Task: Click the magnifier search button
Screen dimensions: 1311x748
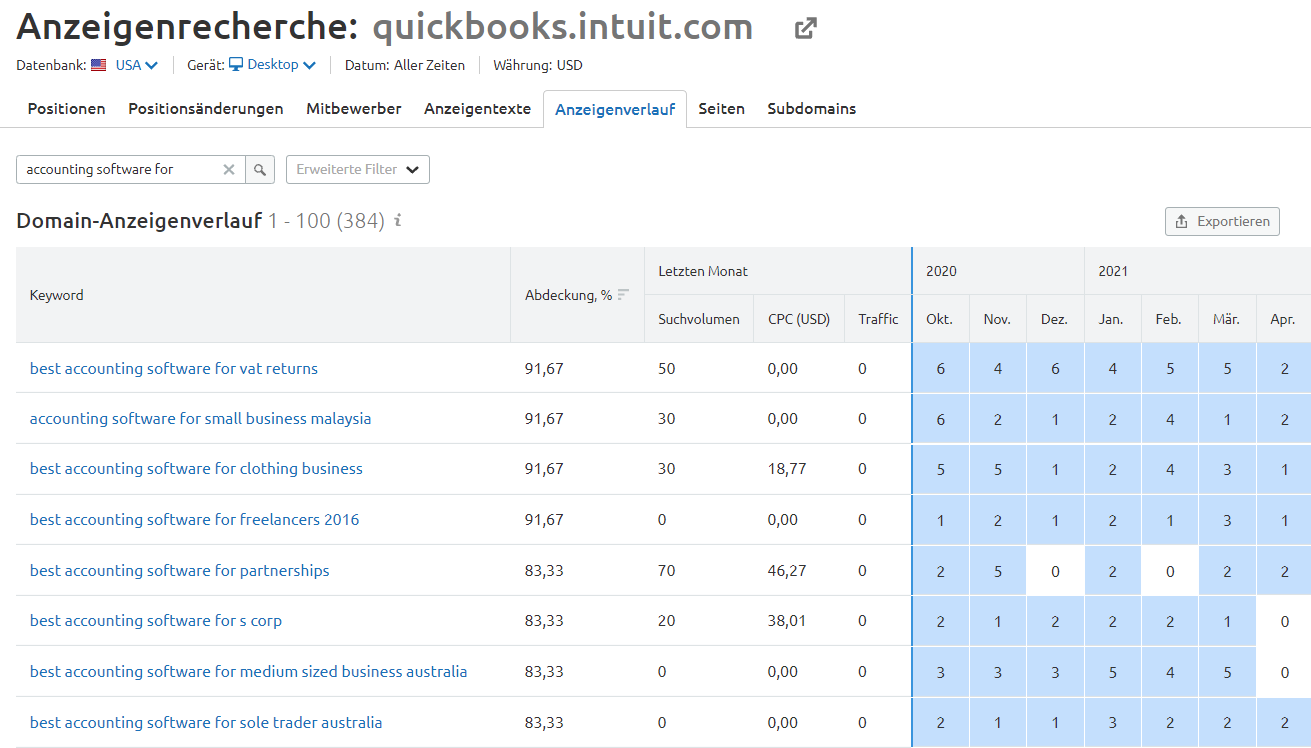Action: (260, 170)
